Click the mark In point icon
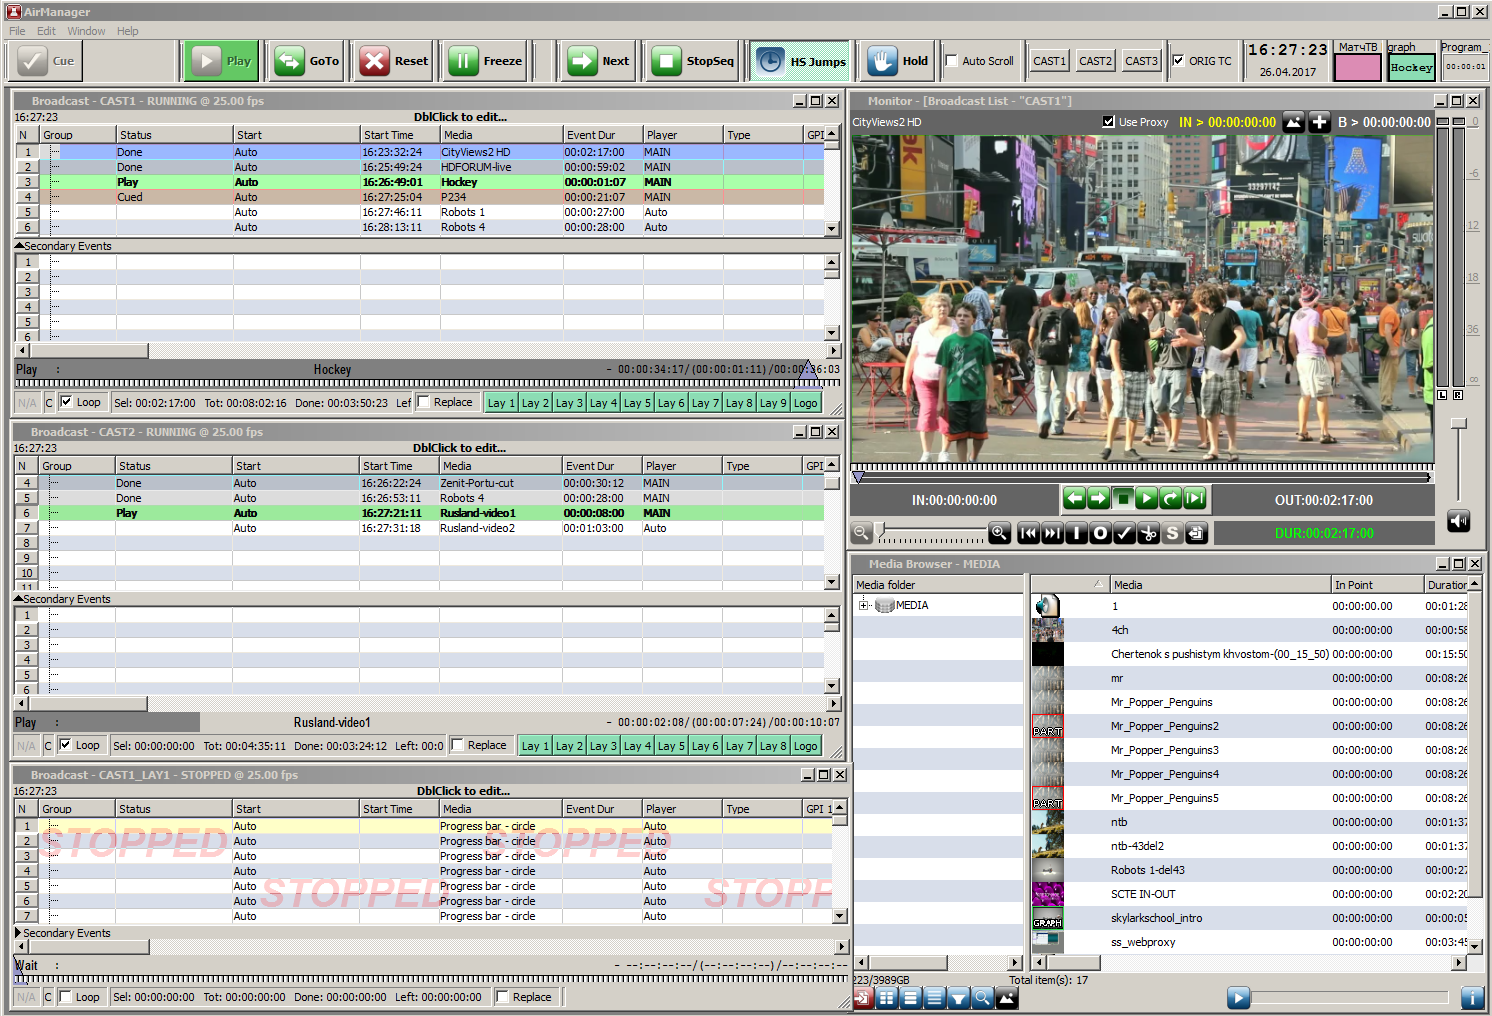1492x1016 pixels. point(1076,533)
